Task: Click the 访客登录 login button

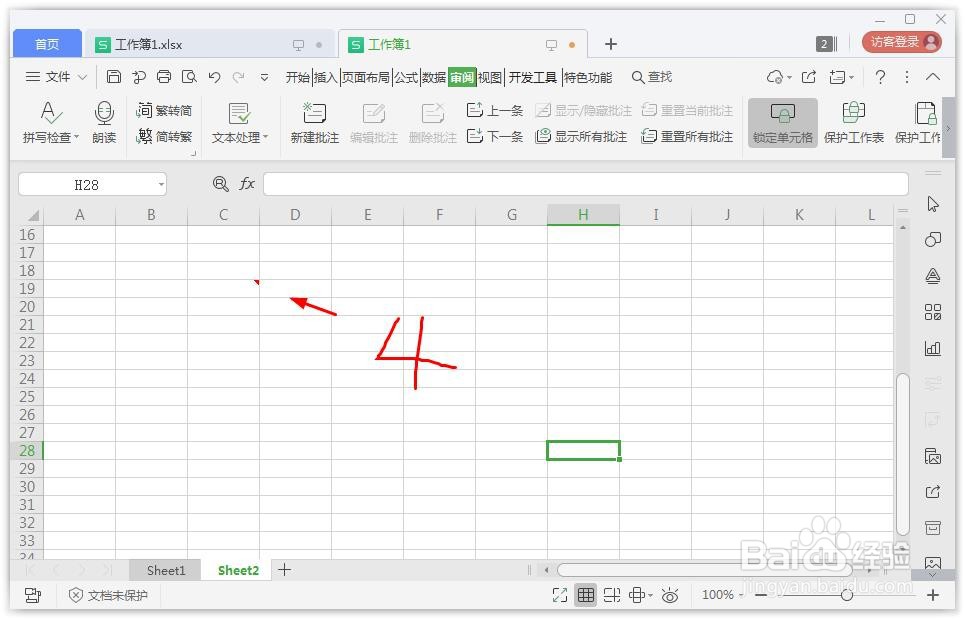Action: pyautogui.click(x=898, y=43)
